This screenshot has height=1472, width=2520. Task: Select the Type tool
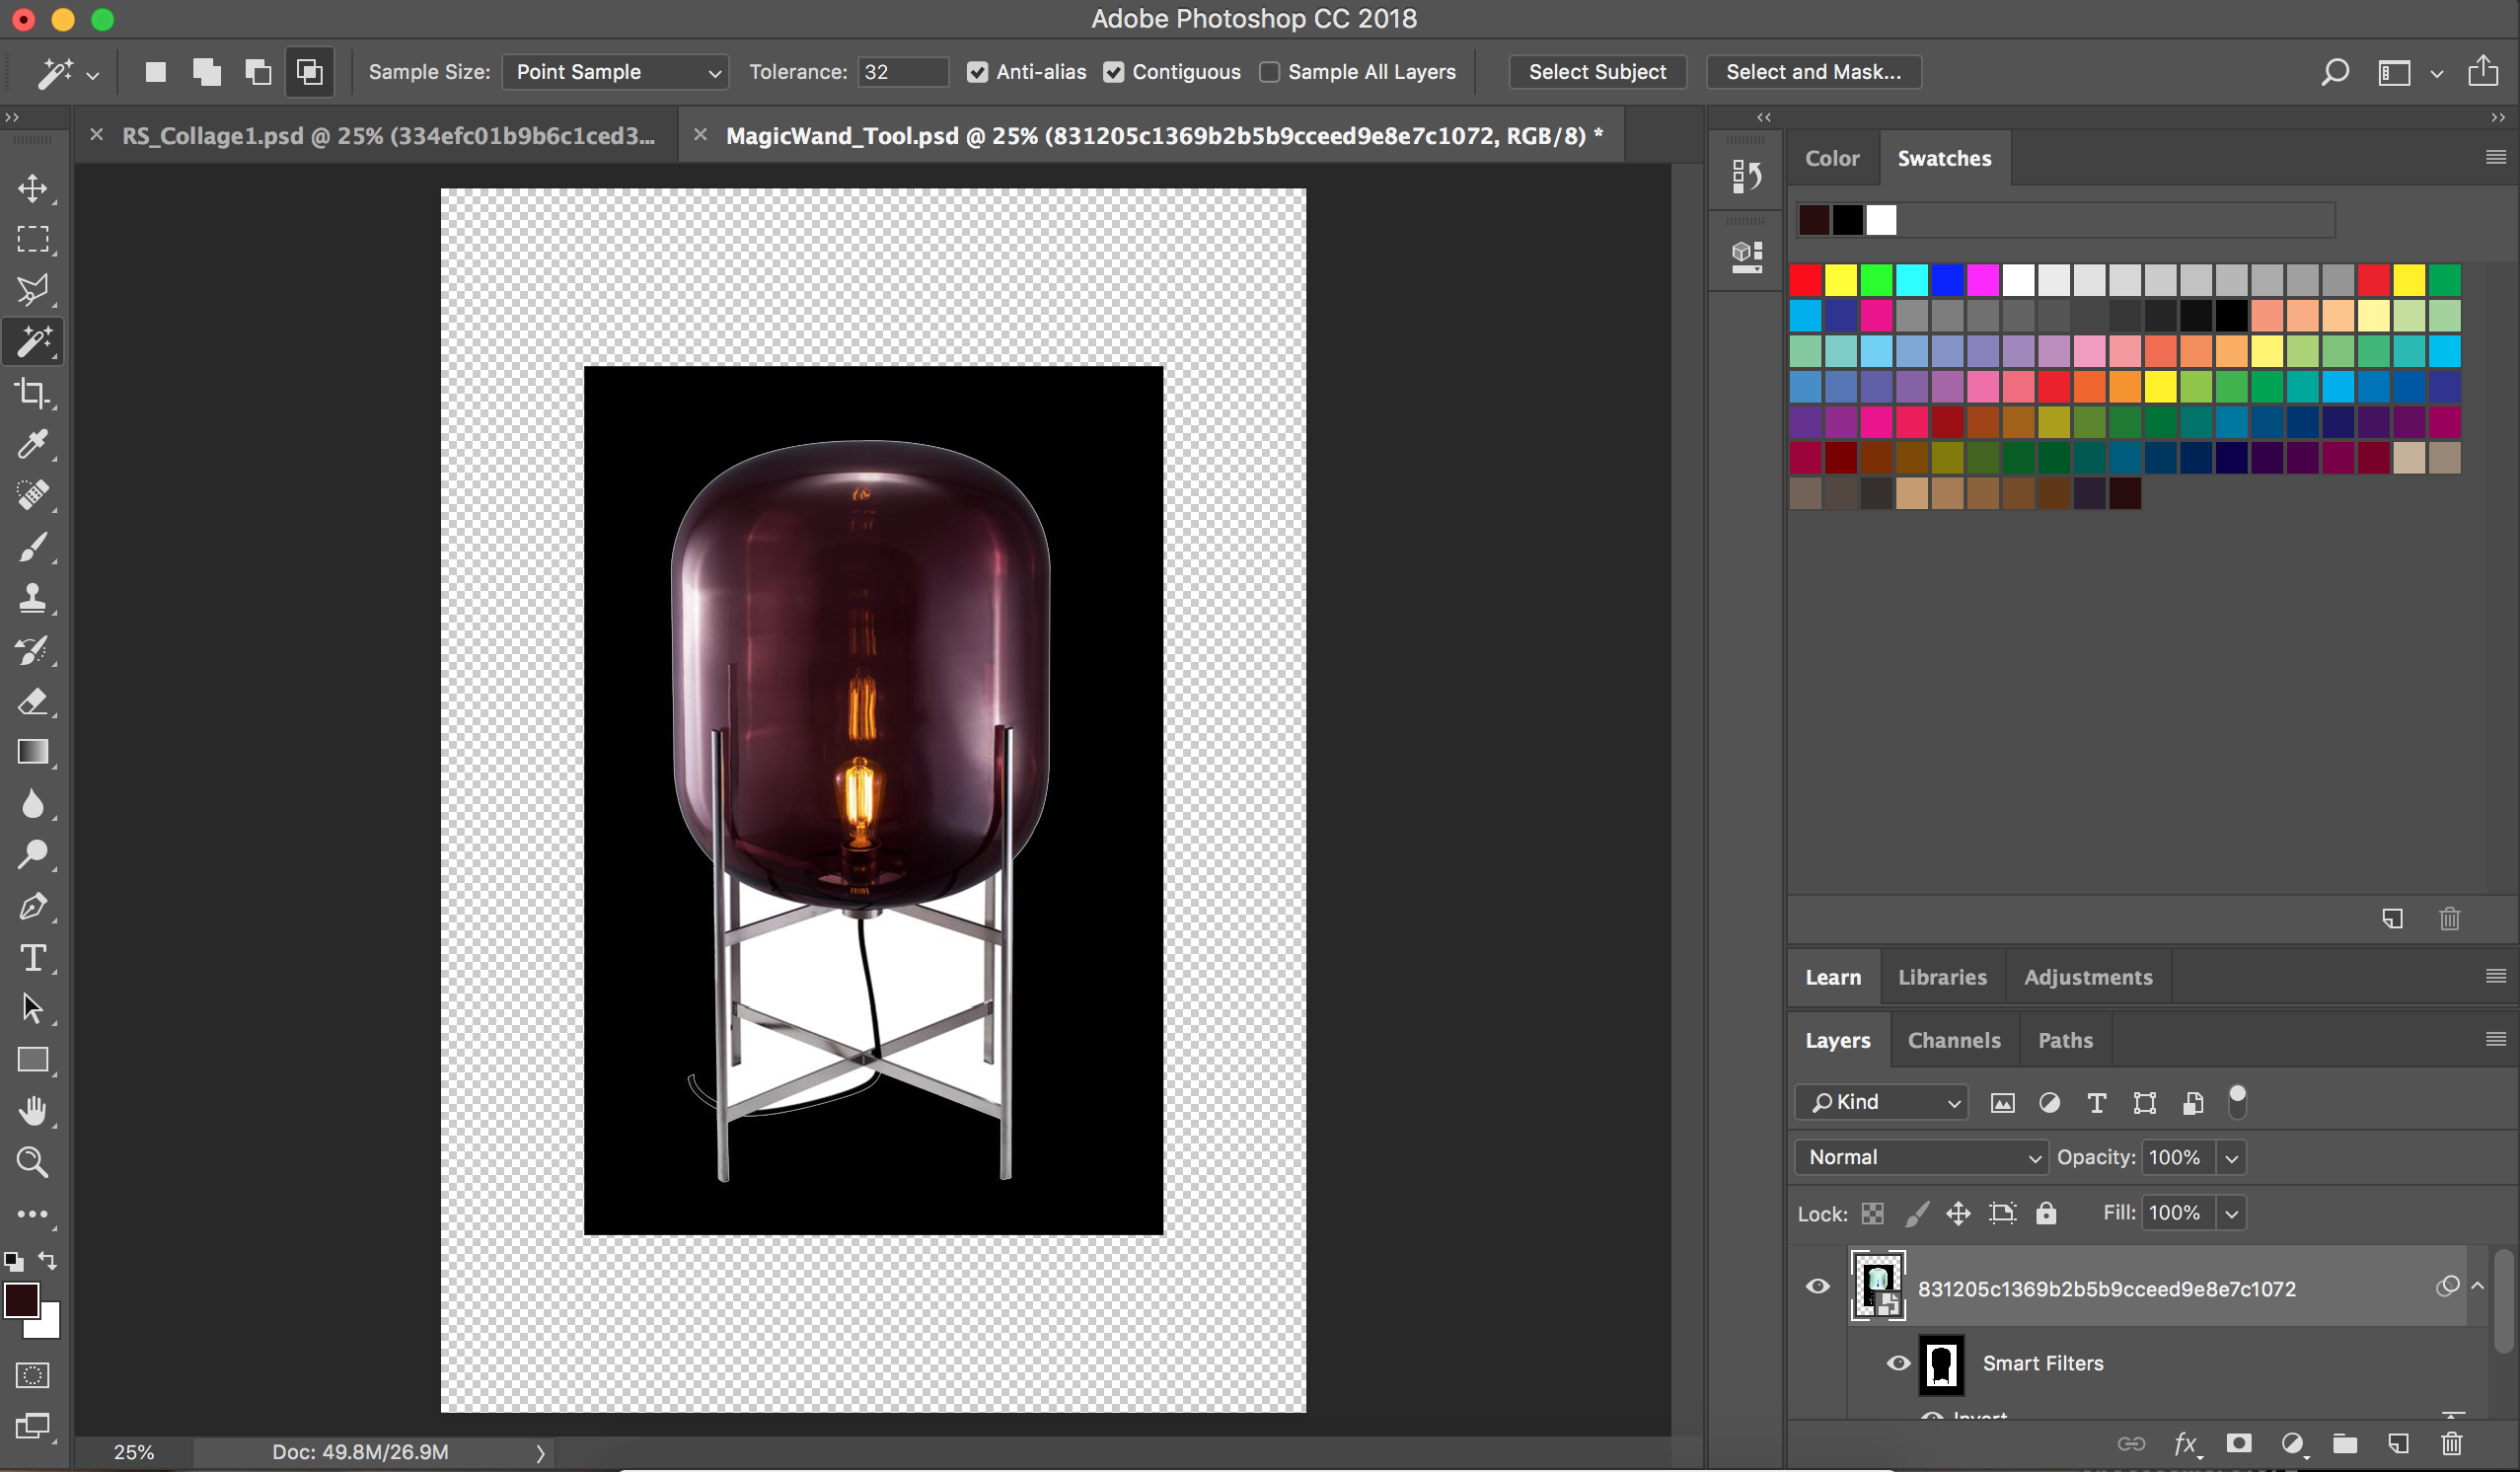[33, 958]
